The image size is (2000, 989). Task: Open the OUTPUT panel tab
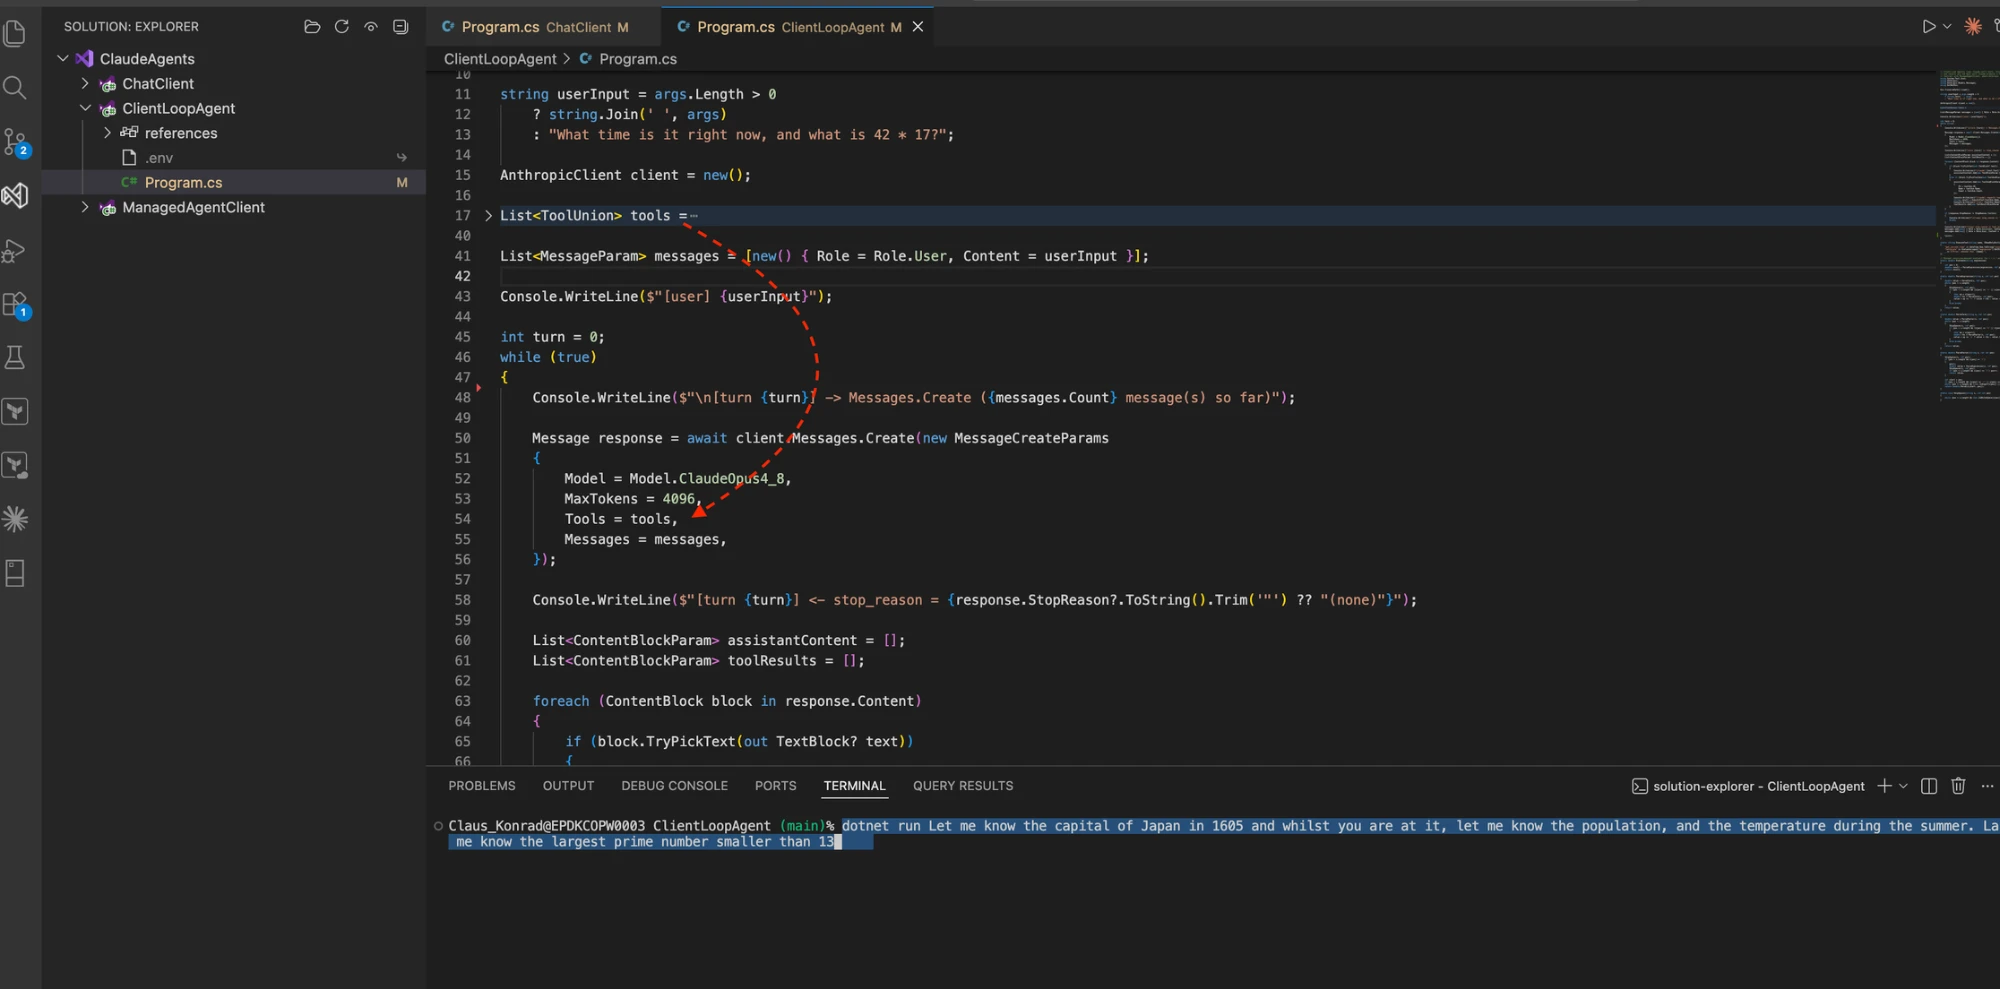[x=568, y=786]
